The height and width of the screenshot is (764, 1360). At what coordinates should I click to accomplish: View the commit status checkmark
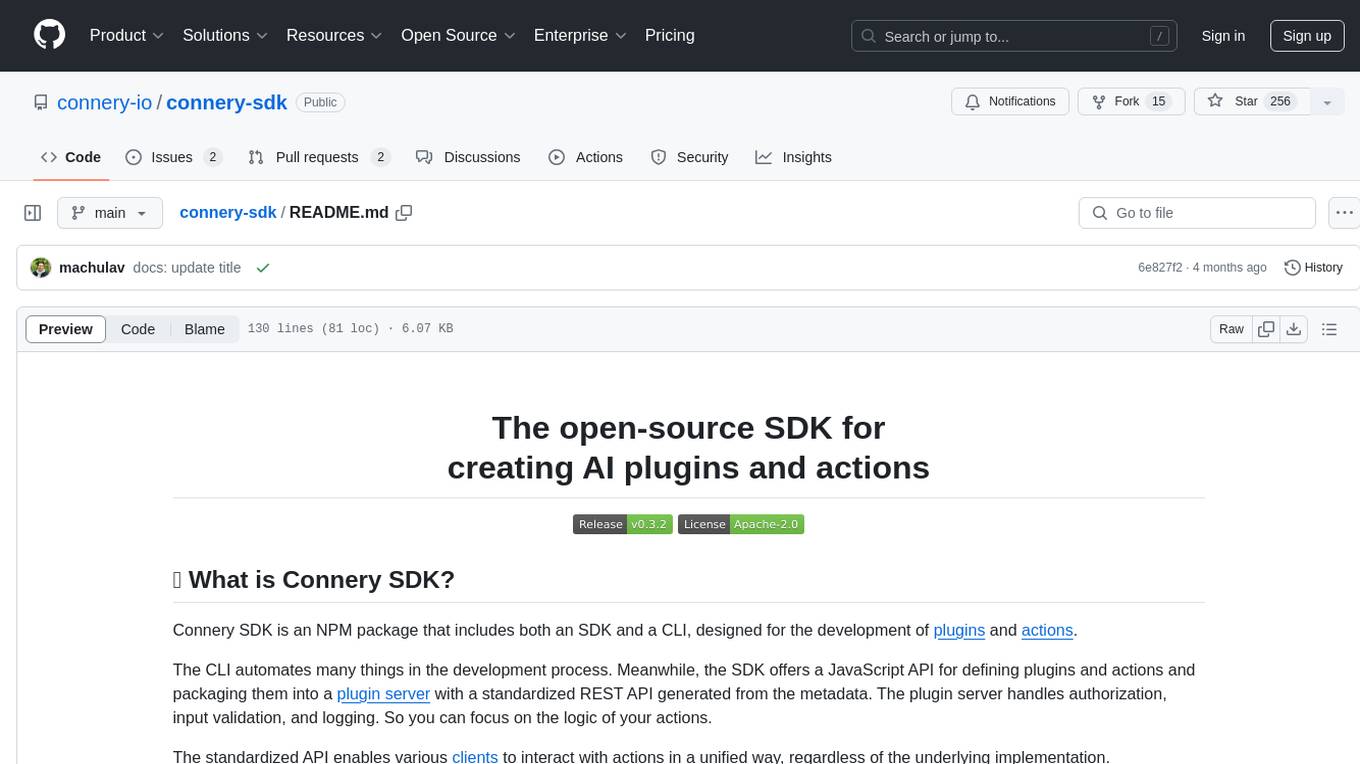(263, 268)
